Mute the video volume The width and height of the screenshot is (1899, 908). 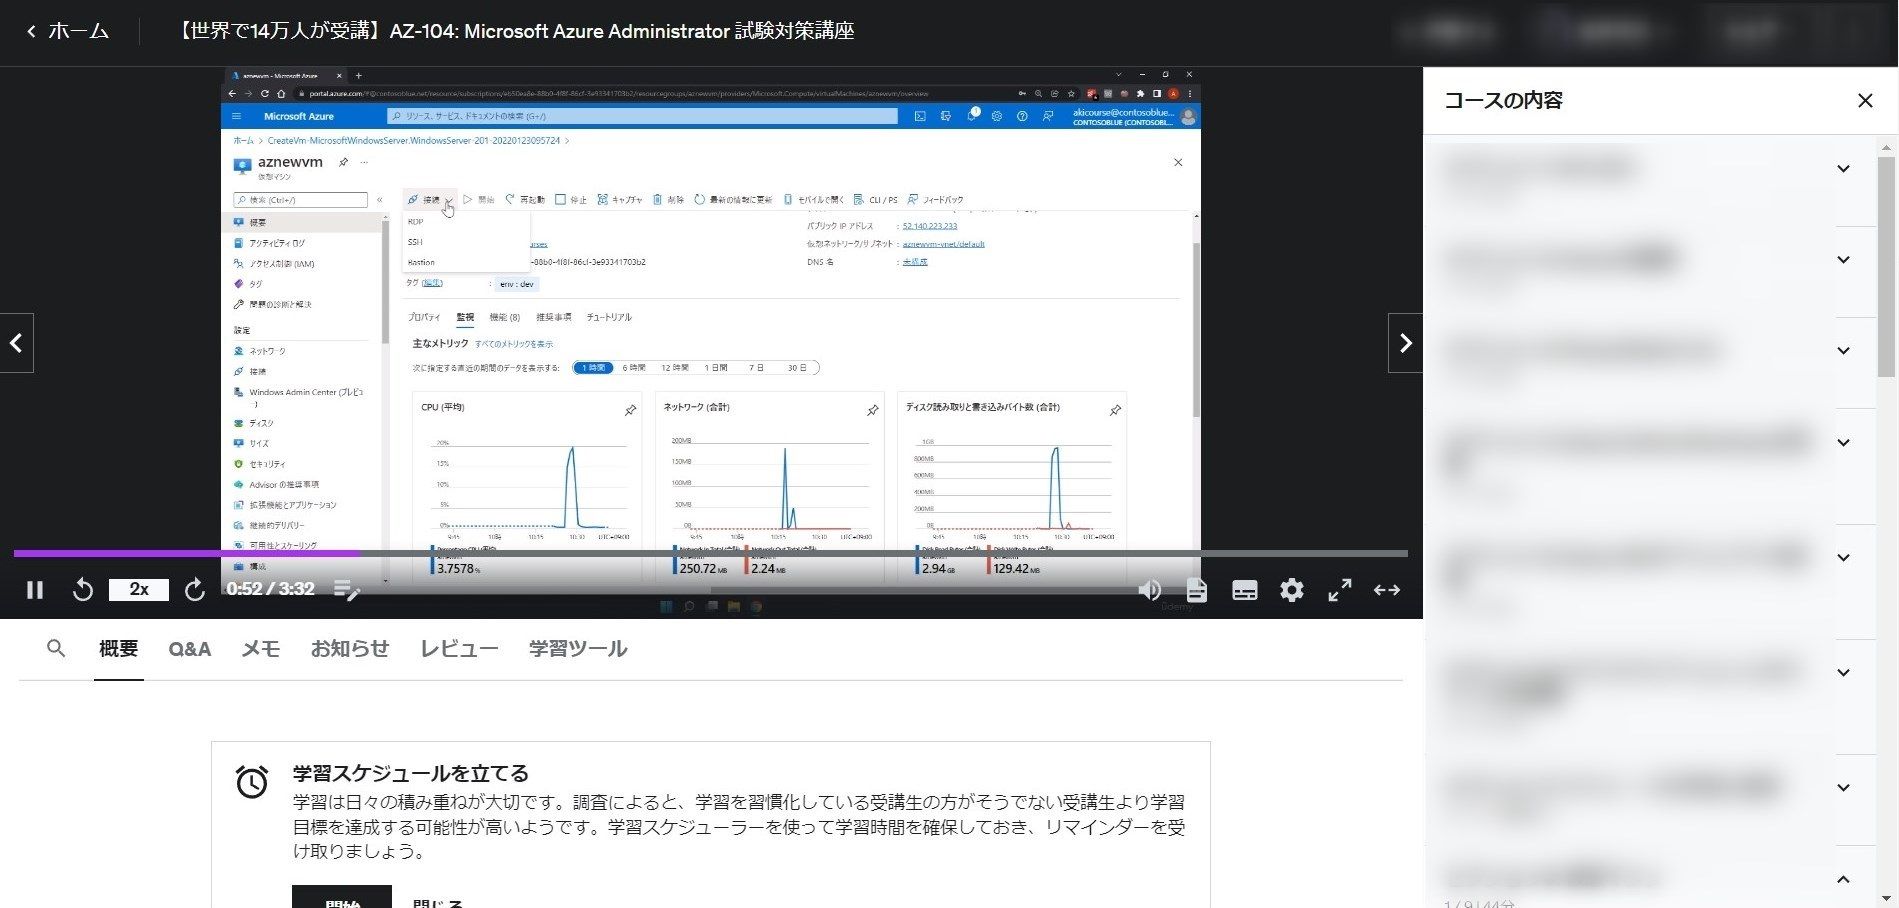tap(1149, 590)
